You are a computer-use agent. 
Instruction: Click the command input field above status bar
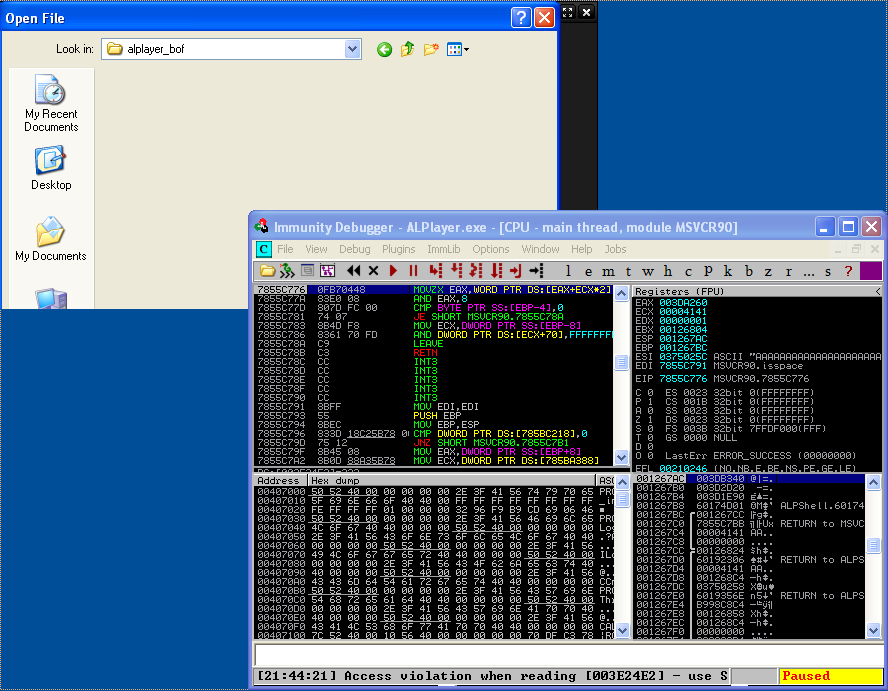click(x=568, y=655)
